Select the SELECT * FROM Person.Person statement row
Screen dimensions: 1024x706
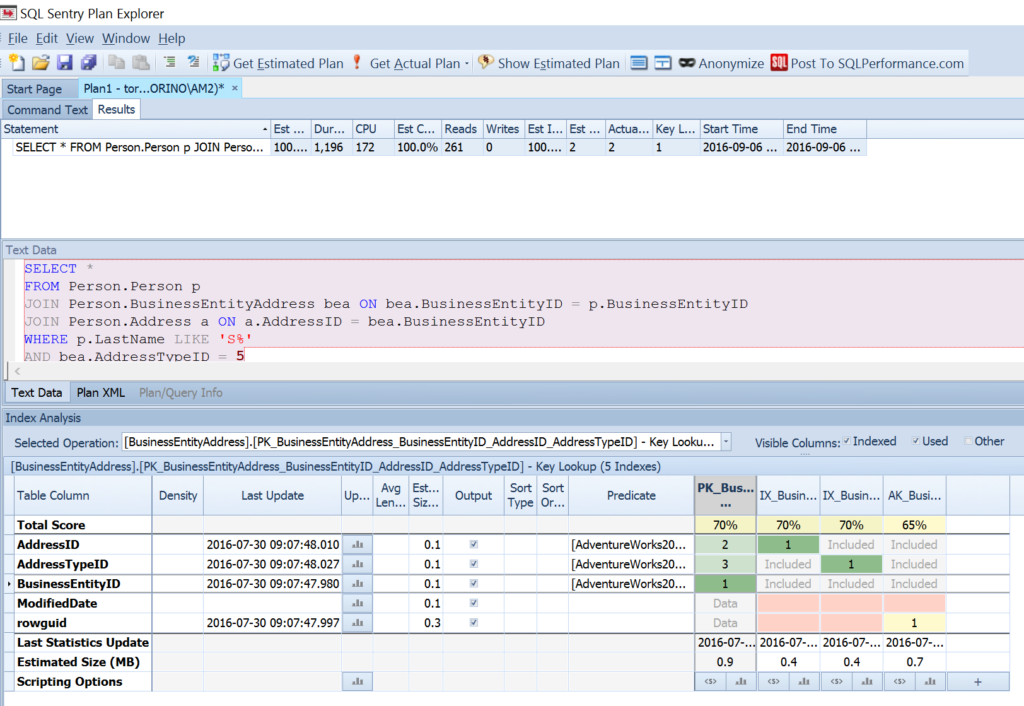pyautogui.click(x=434, y=148)
